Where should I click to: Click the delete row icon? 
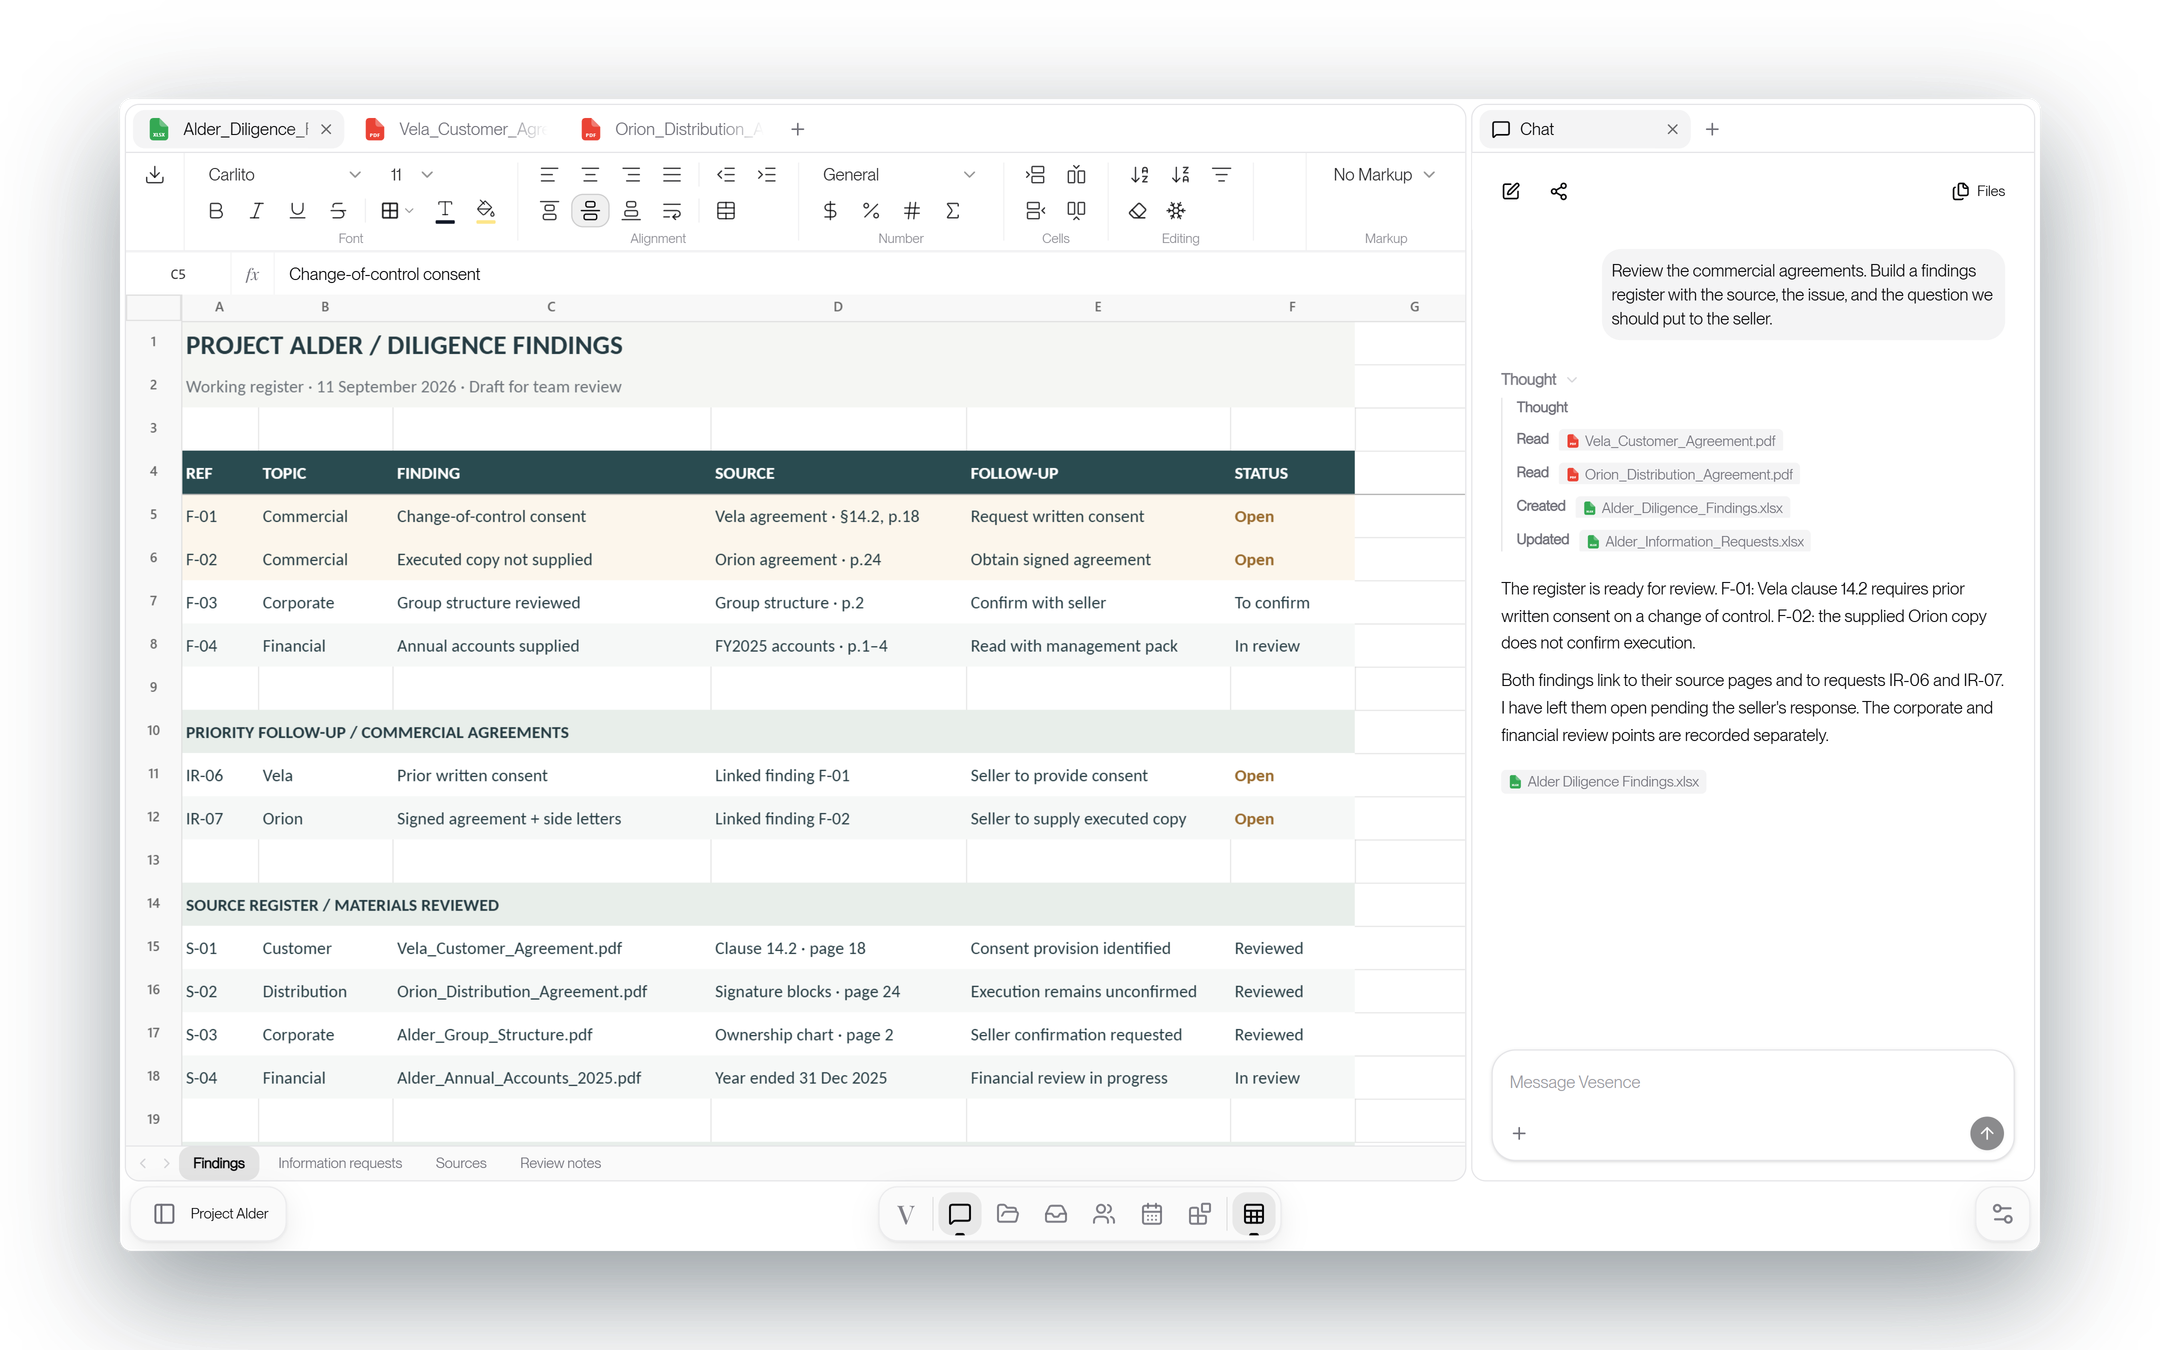point(1035,211)
